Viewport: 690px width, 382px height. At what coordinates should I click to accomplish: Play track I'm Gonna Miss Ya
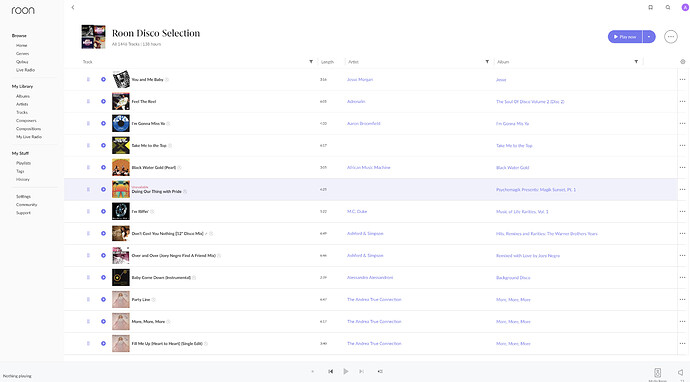[103, 124]
